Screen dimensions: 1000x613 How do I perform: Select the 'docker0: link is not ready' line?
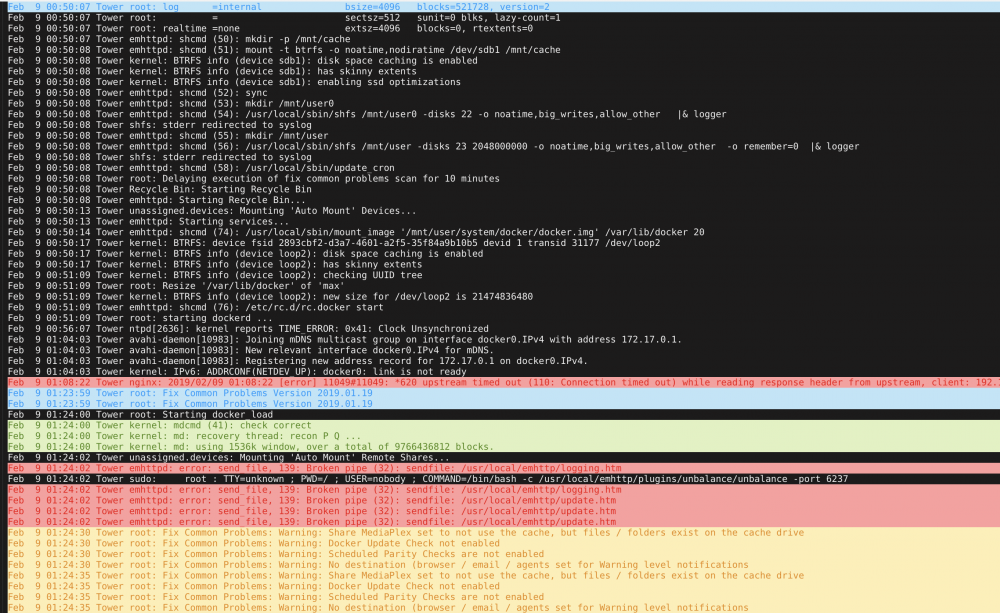237,372
